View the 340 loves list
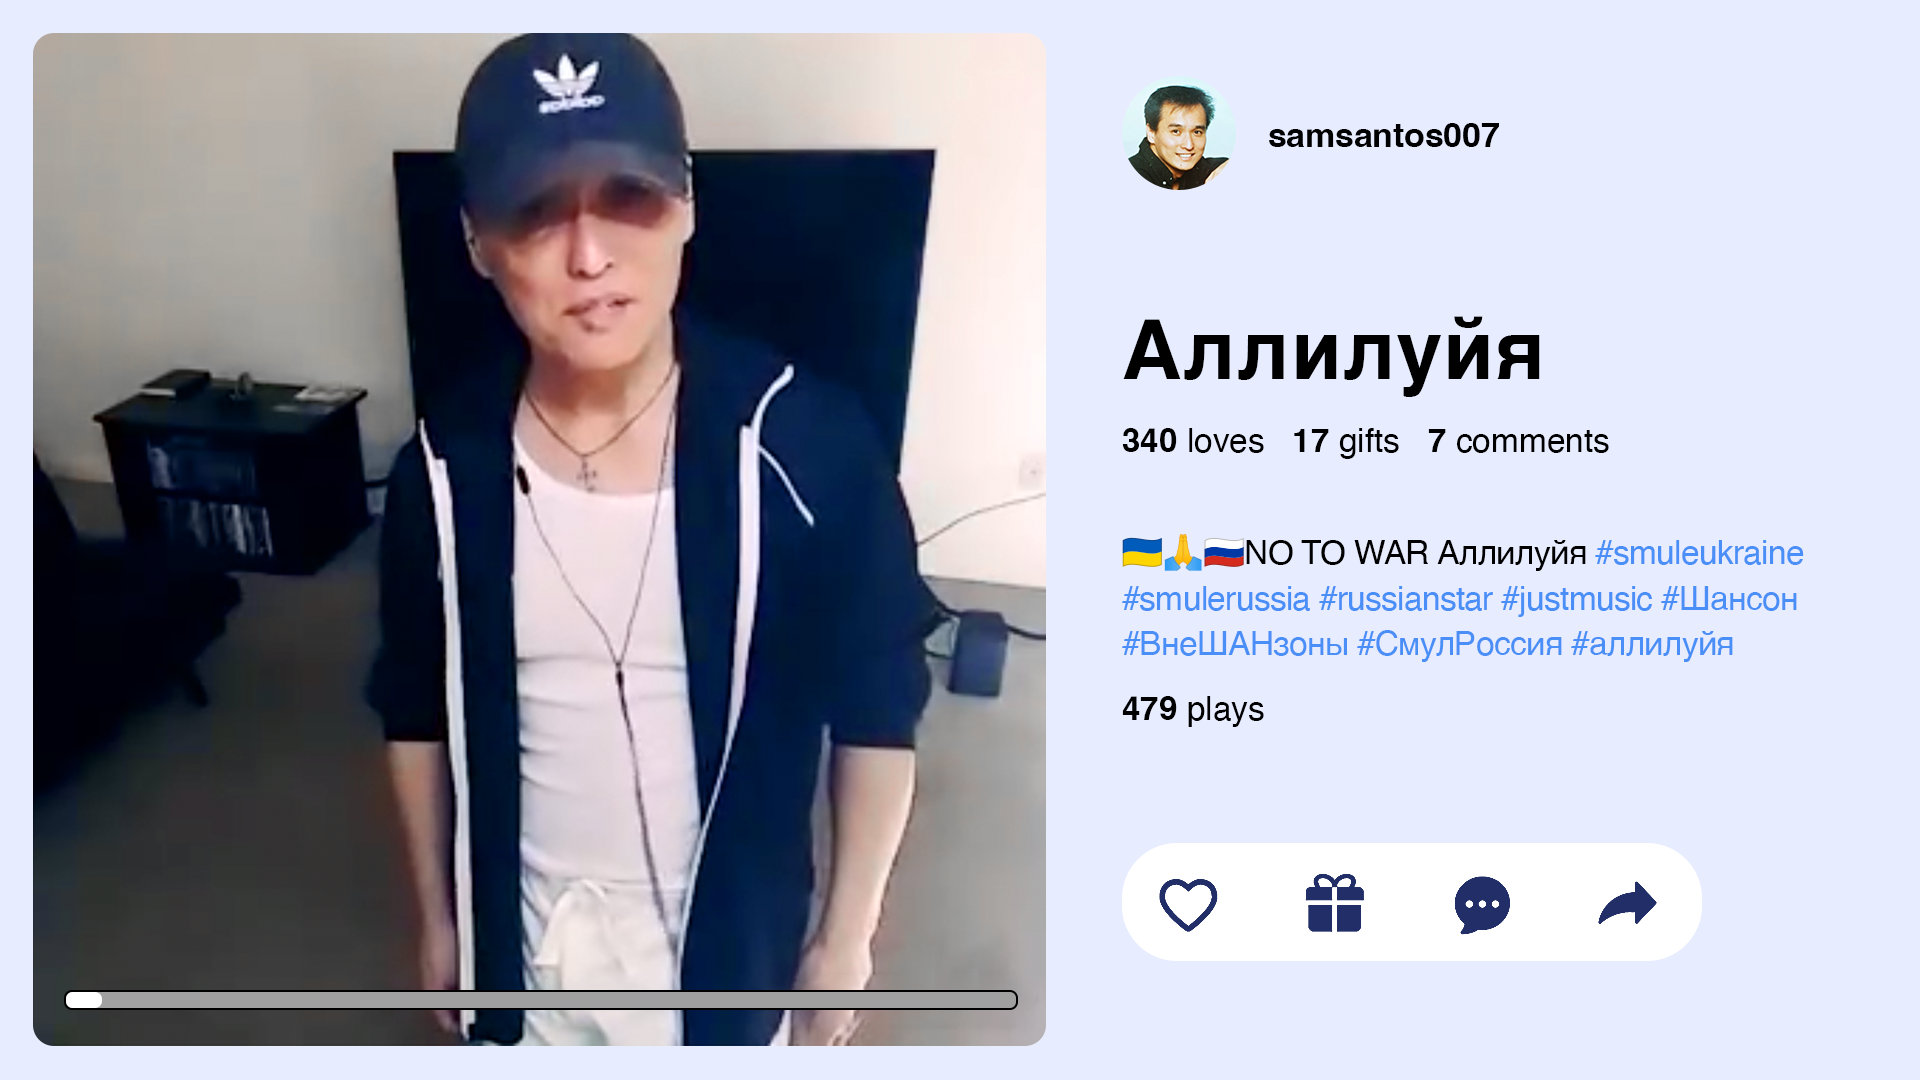 (1192, 440)
